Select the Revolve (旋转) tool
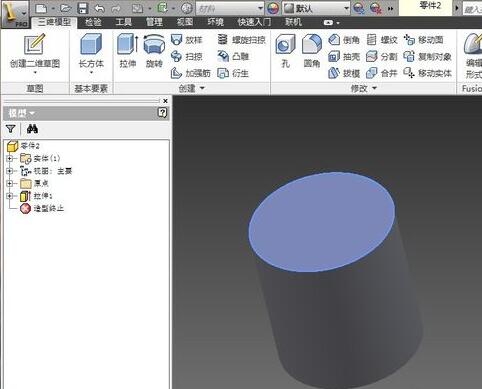 coord(154,50)
